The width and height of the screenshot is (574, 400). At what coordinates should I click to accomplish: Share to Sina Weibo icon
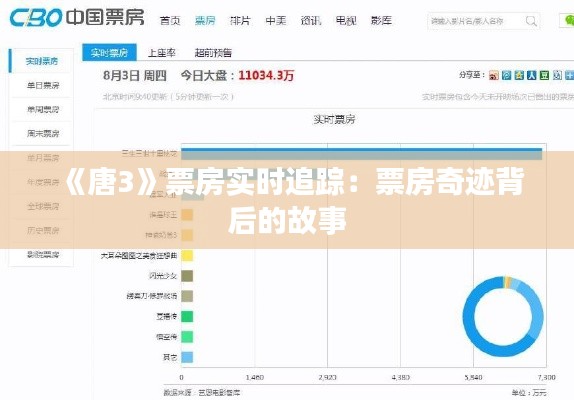(494, 75)
